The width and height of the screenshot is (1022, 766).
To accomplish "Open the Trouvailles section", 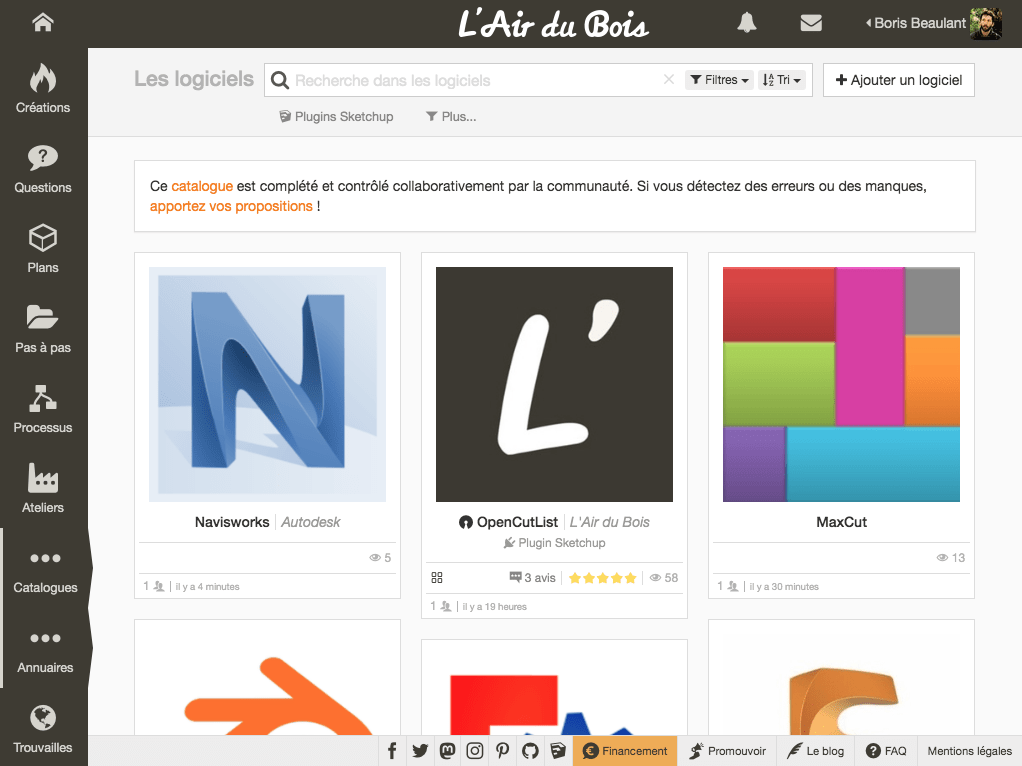I will click(43, 729).
